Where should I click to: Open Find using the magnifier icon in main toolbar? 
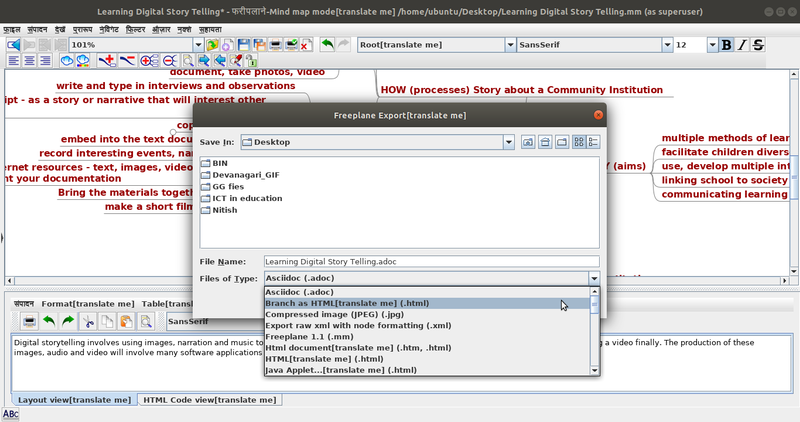click(x=188, y=61)
